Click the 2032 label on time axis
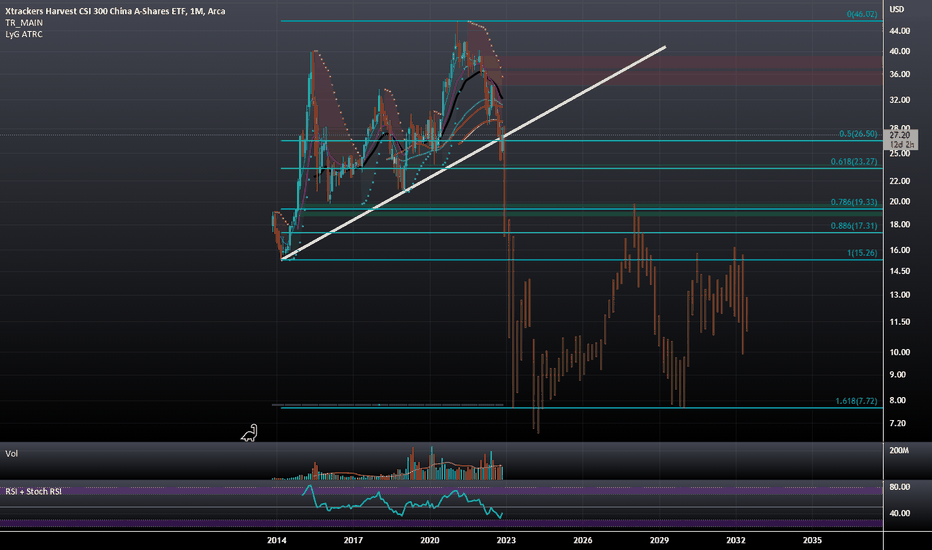The width and height of the screenshot is (932, 550). point(736,540)
